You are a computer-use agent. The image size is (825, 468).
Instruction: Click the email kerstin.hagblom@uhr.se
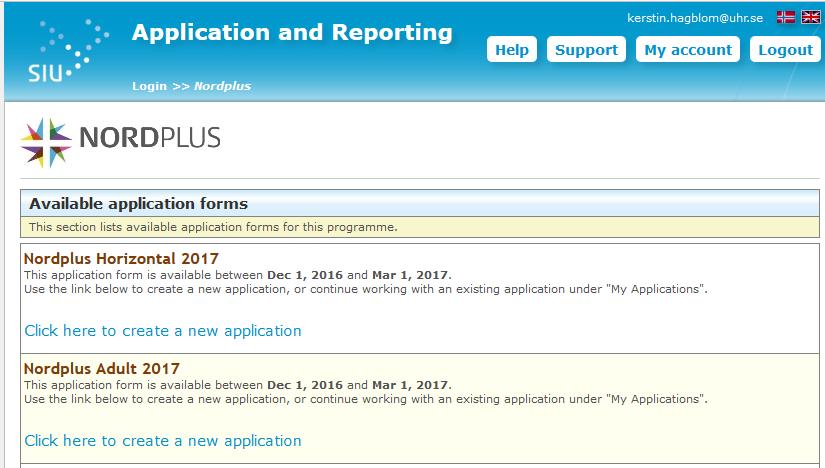[x=695, y=18]
